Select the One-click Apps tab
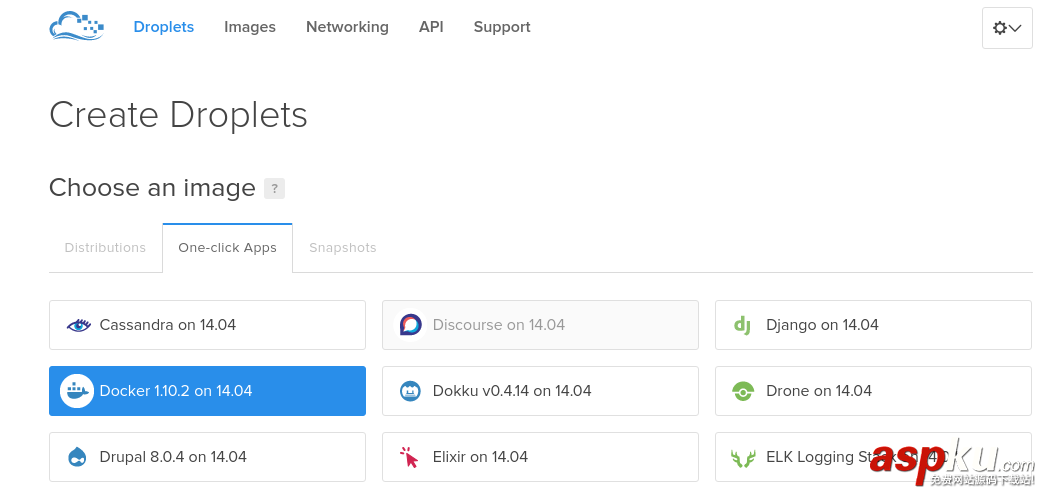This screenshot has height=492, width=1040. 227,248
